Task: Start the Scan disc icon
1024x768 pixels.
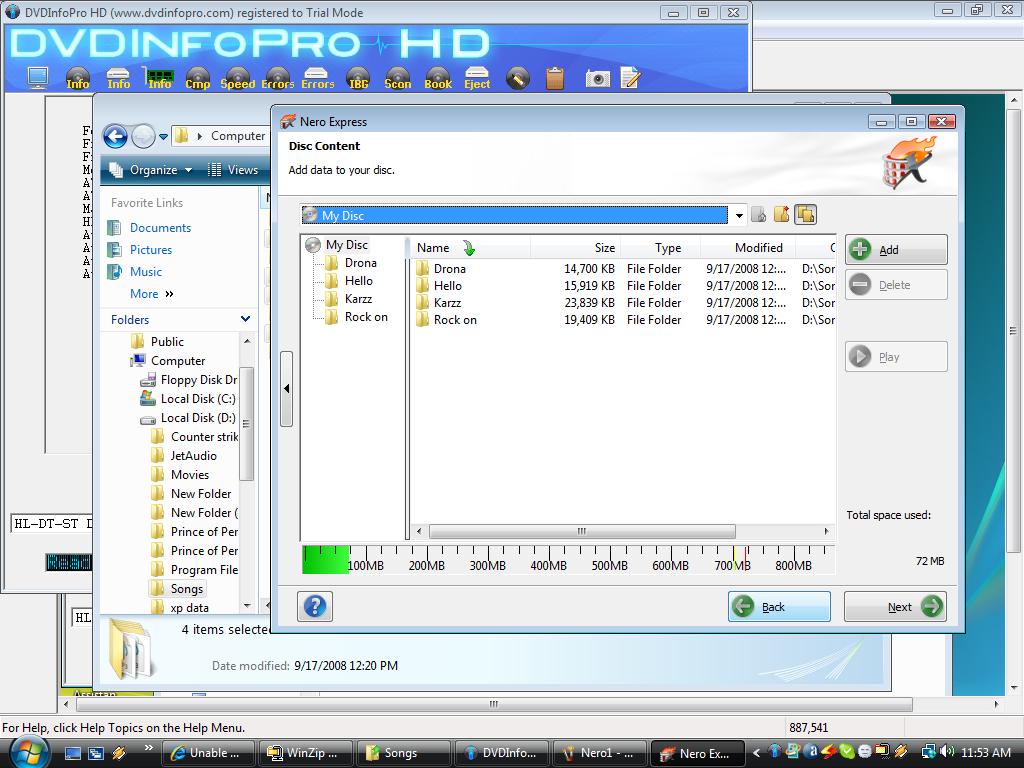Action: click(398, 78)
